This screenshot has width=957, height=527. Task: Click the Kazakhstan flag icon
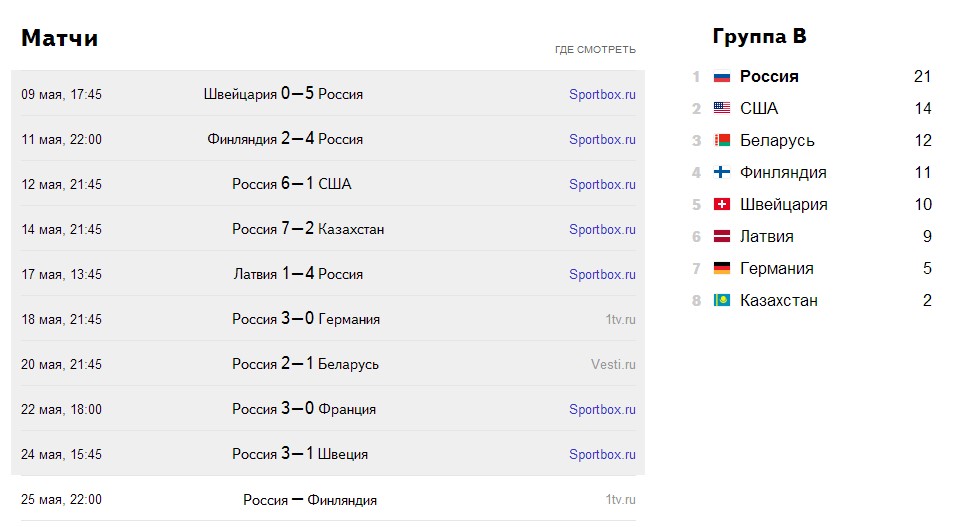[721, 300]
